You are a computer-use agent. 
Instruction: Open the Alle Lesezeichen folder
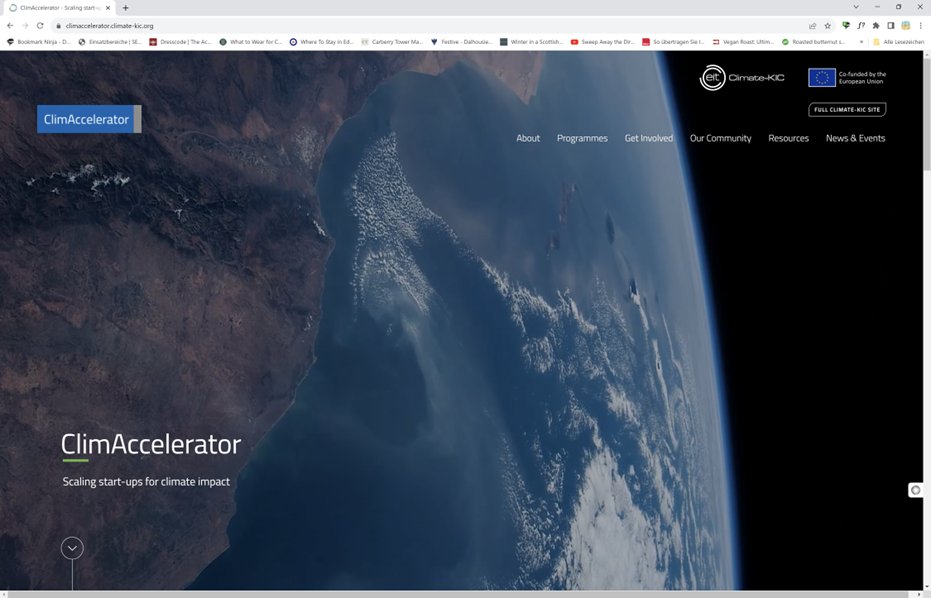point(898,42)
